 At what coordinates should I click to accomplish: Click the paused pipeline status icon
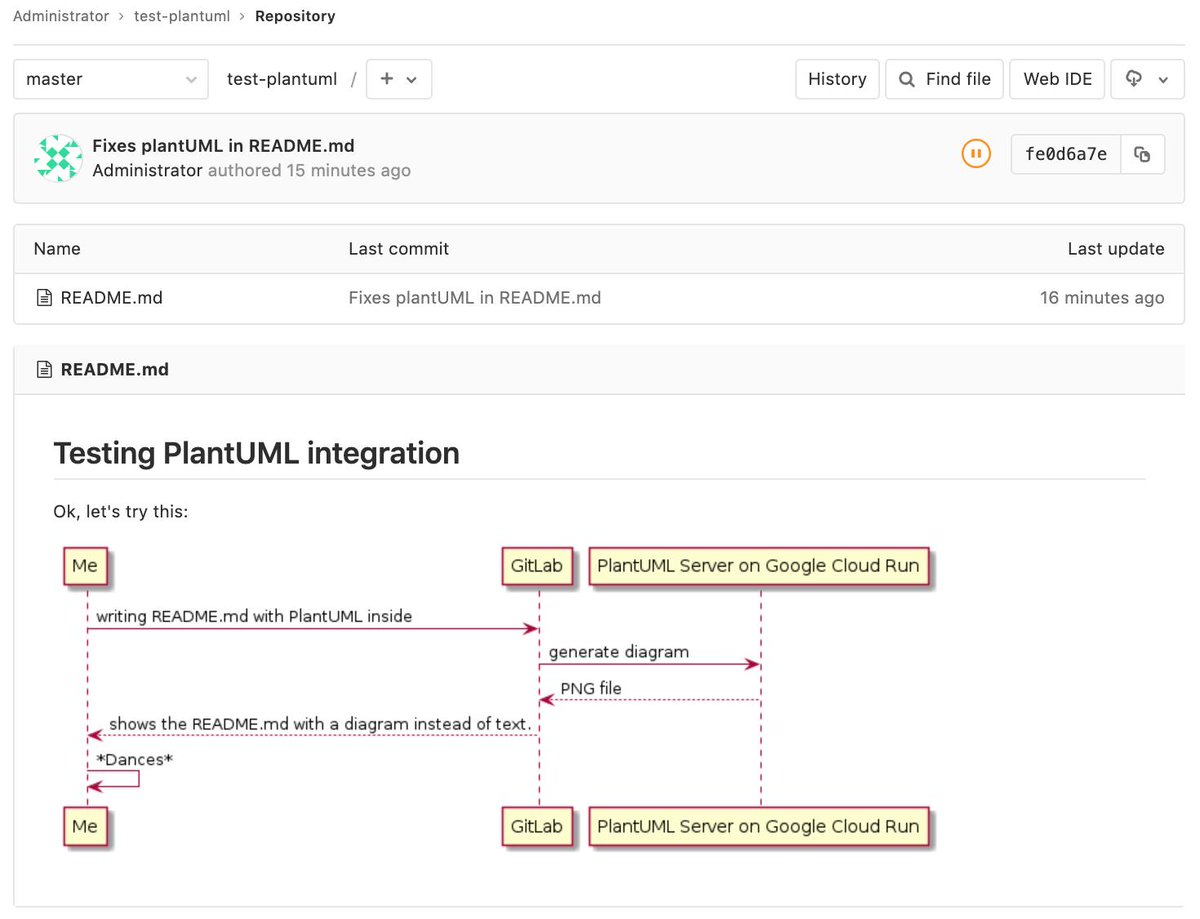click(x=976, y=154)
